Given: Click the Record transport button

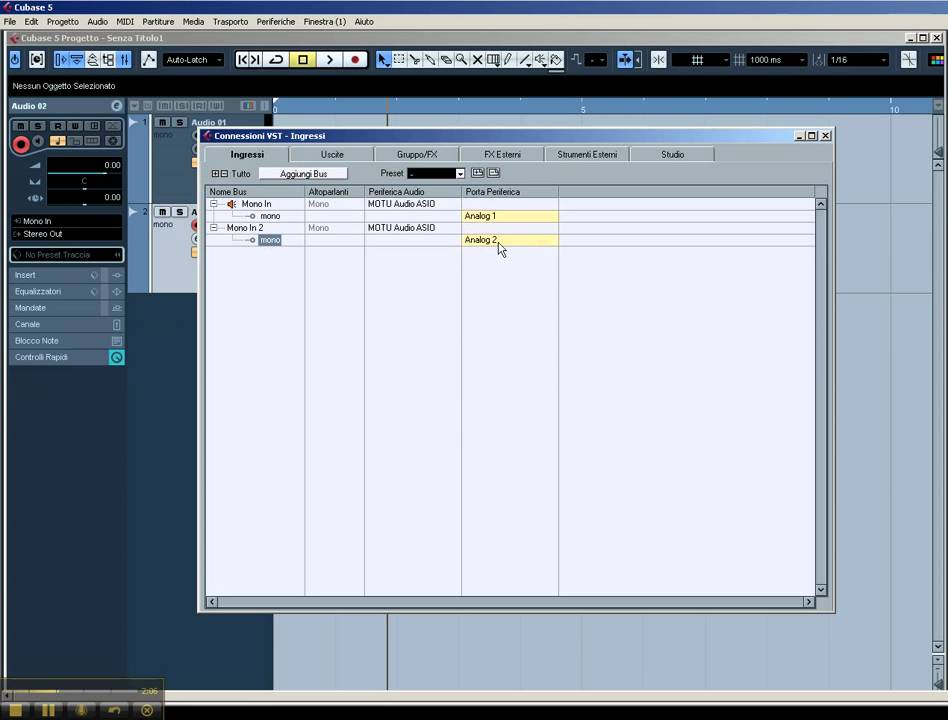Looking at the screenshot, I should coord(355,59).
